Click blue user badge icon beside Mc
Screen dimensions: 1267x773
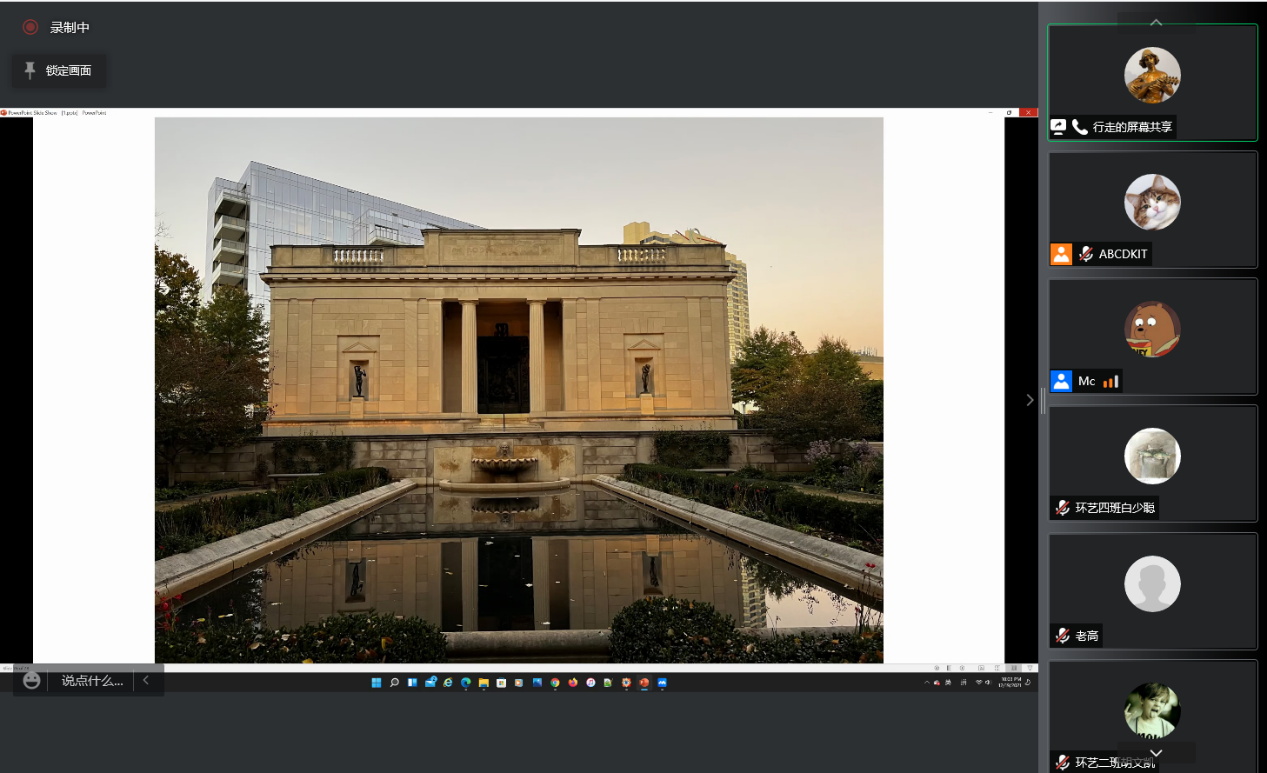[1061, 381]
